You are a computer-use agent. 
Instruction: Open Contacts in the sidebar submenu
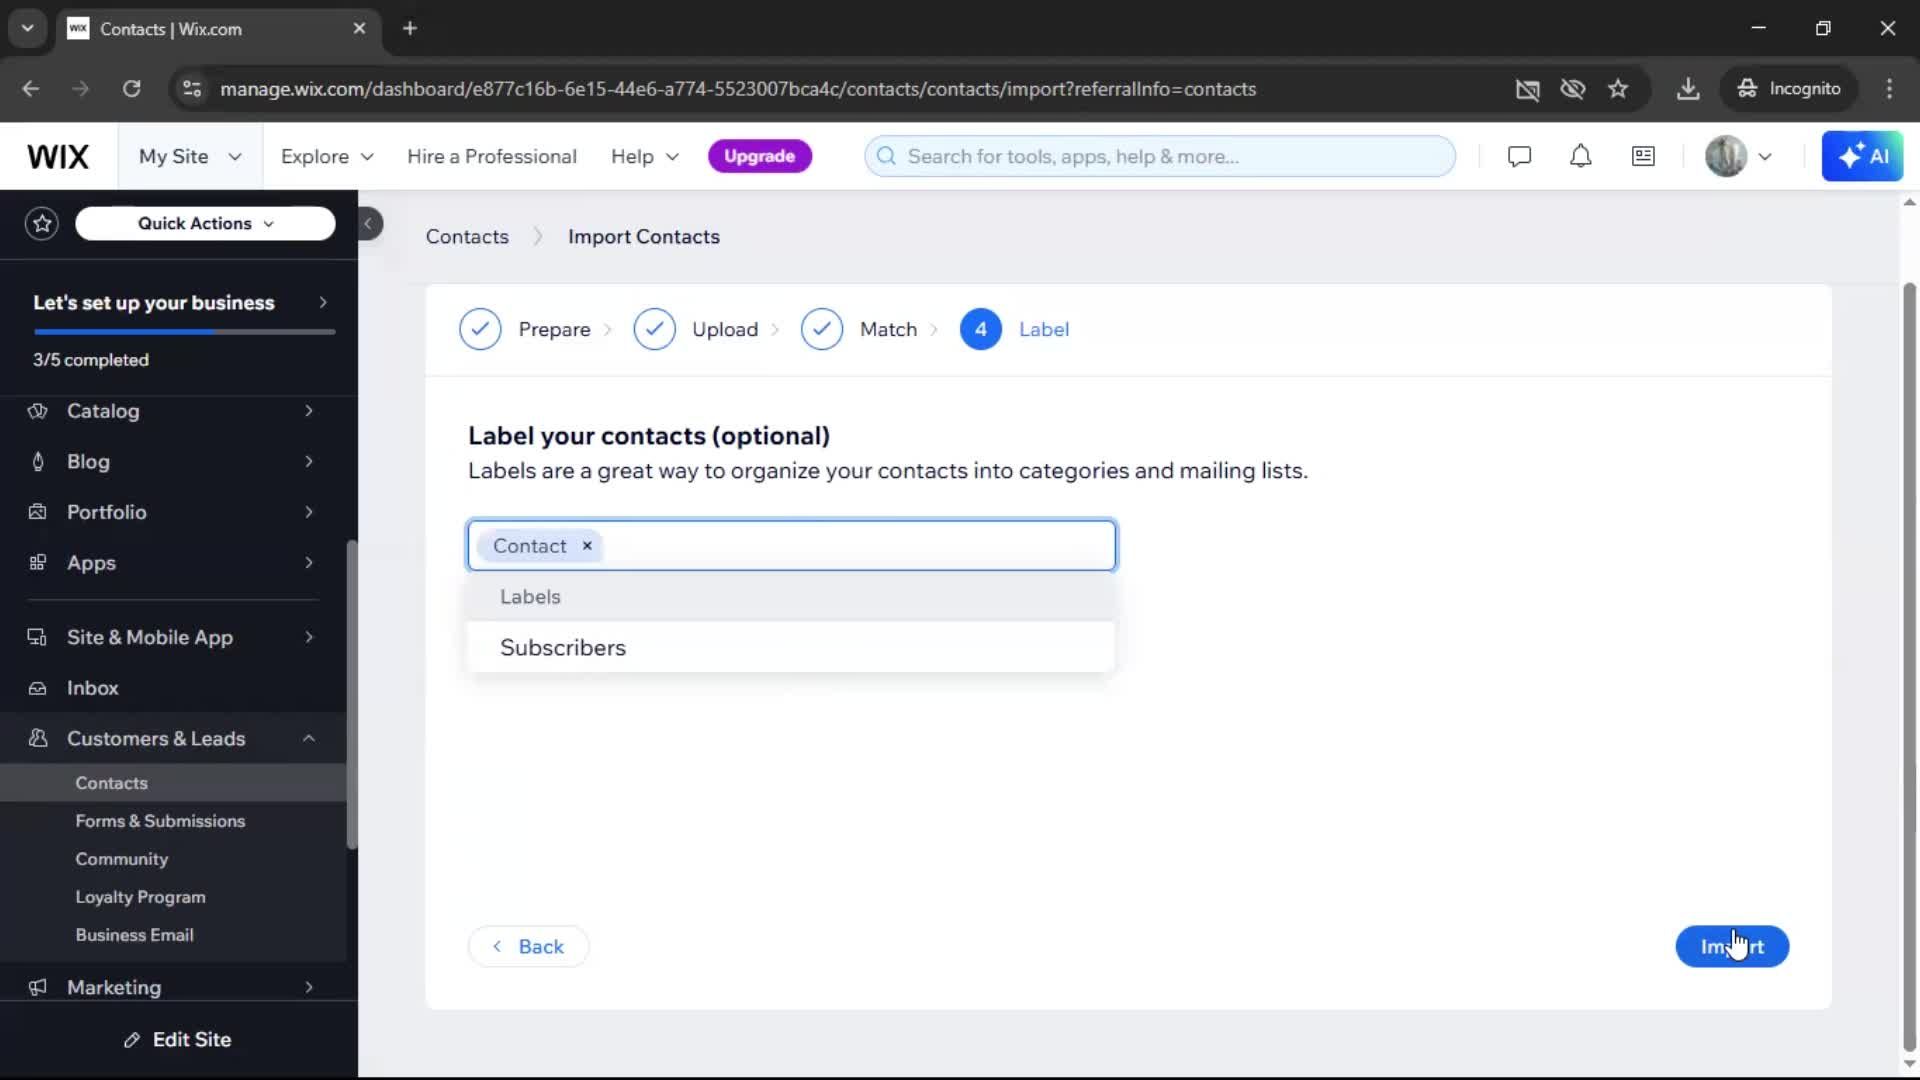111,783
